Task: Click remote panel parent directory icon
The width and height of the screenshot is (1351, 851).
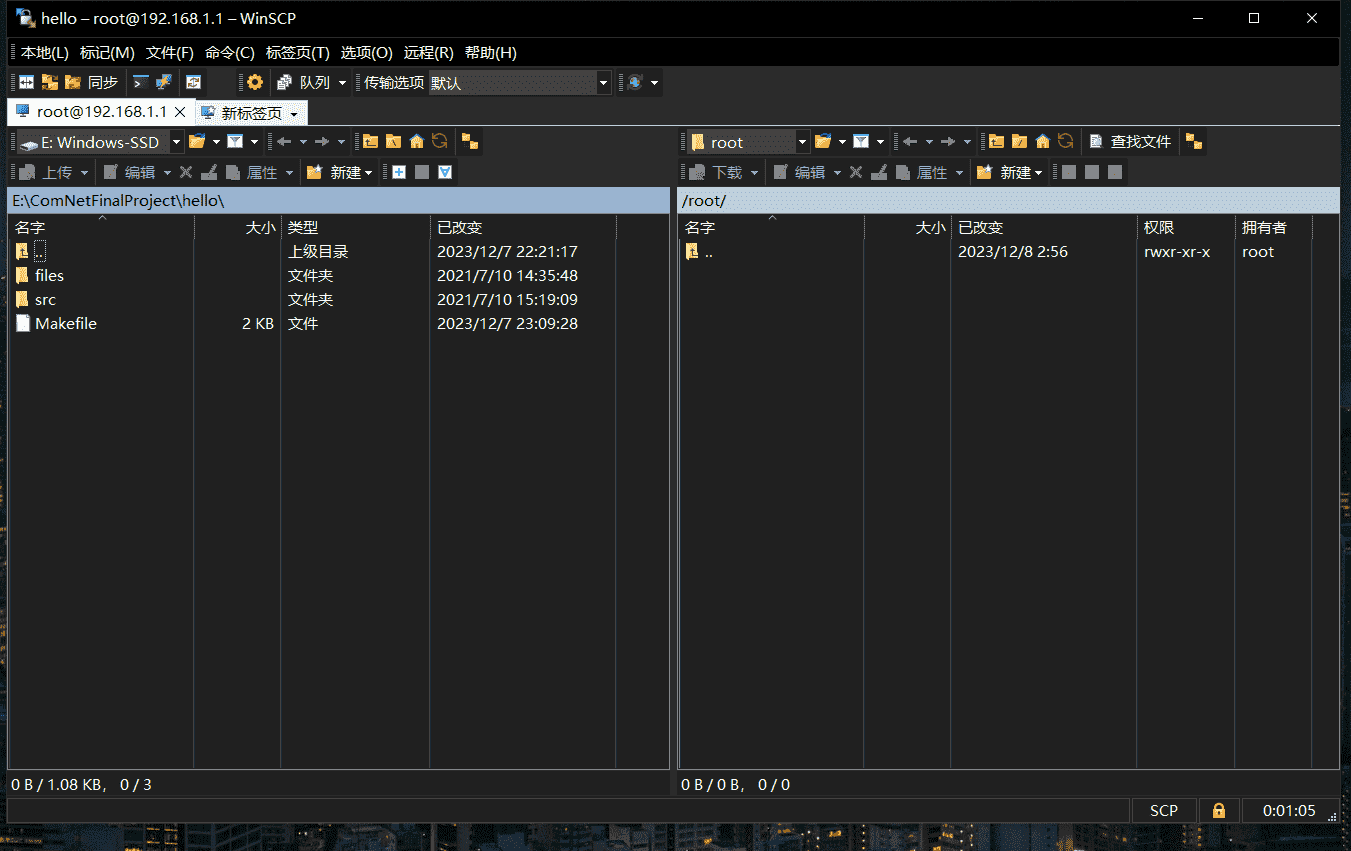Action: point(996,142)
